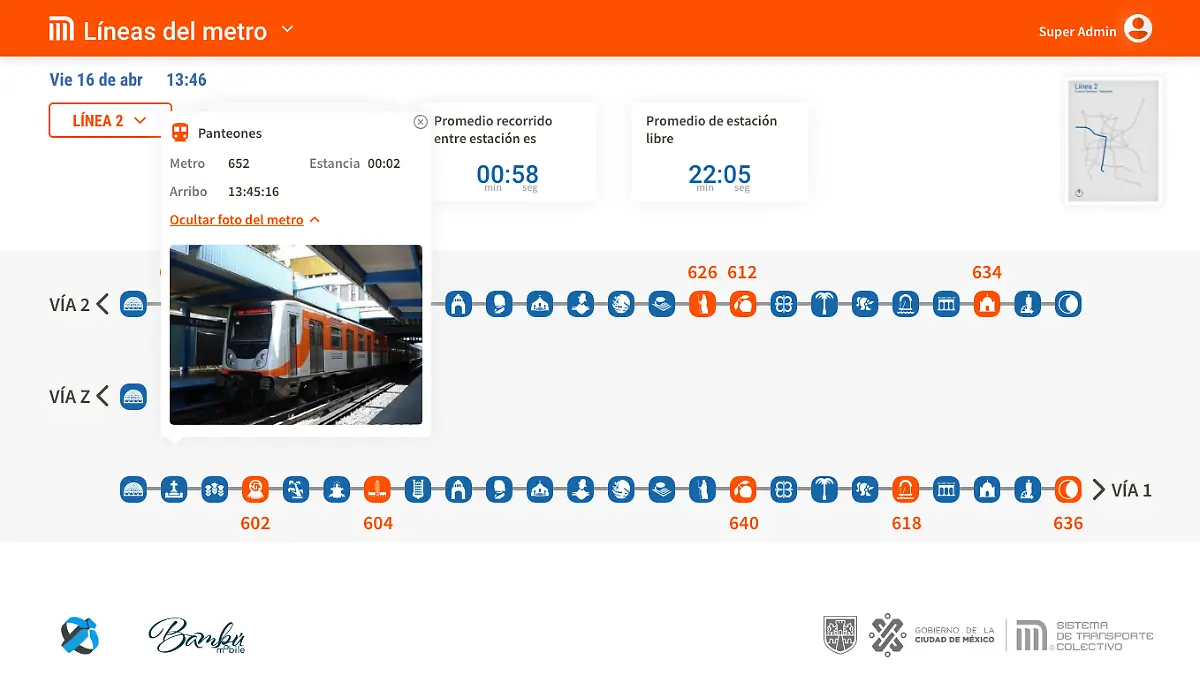Select the Chabacano apricot station icon labeled 640
The image size is (1200, 675).
(743, 490)
